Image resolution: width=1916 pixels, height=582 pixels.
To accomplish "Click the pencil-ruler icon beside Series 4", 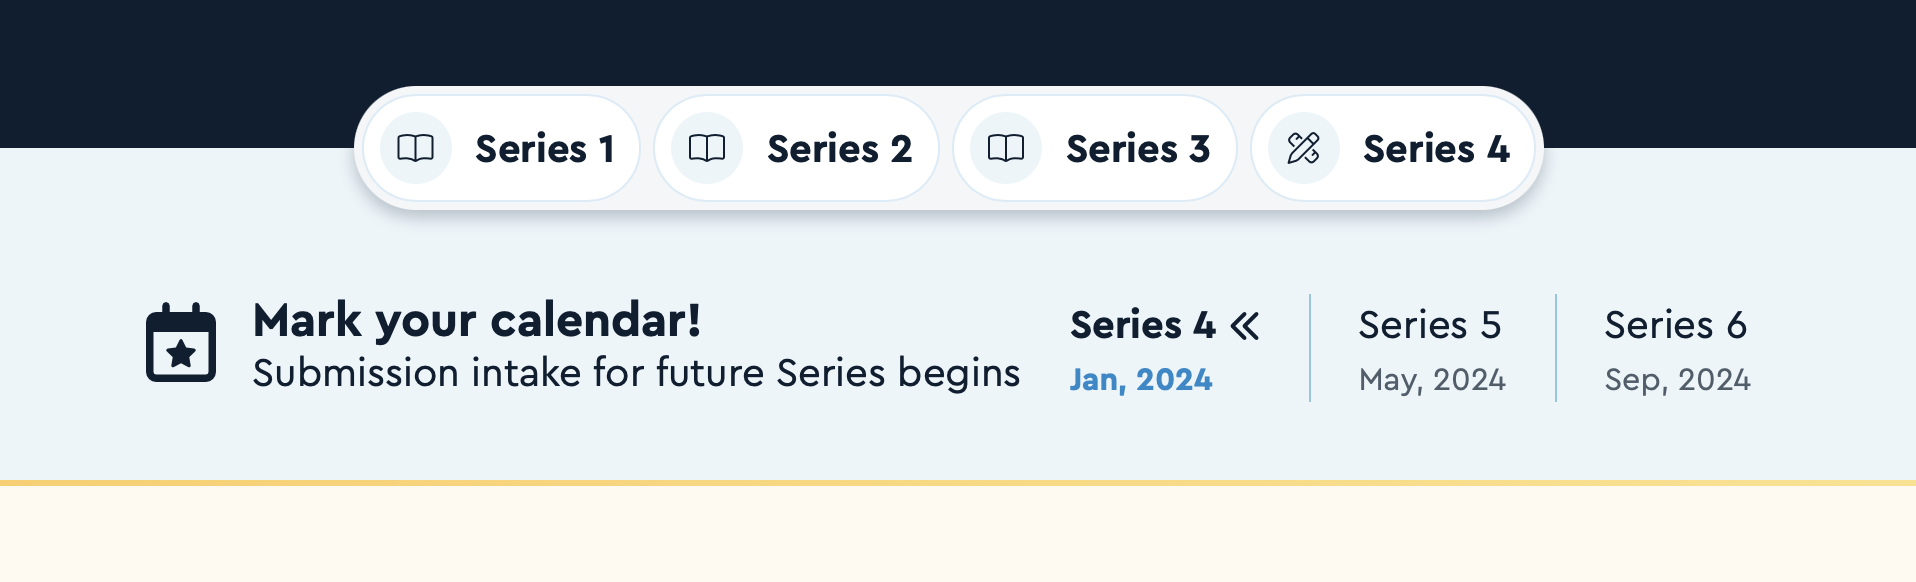I will (x=1304, y=149).
